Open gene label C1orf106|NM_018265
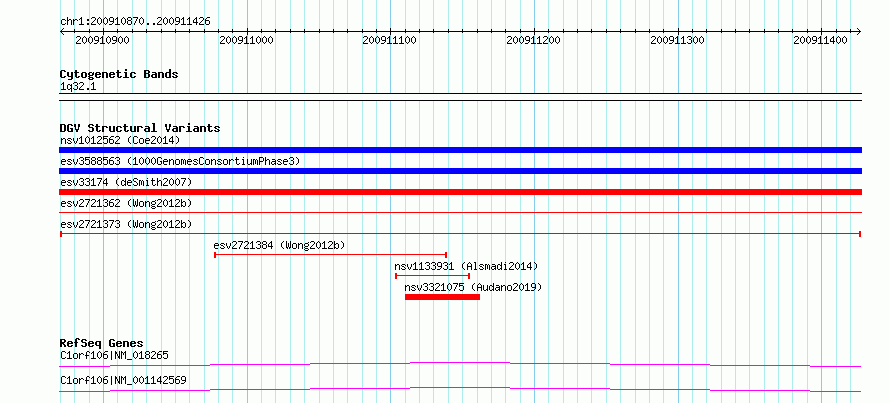Viewport: 890px width, 403px height. [x=114, y=356]
